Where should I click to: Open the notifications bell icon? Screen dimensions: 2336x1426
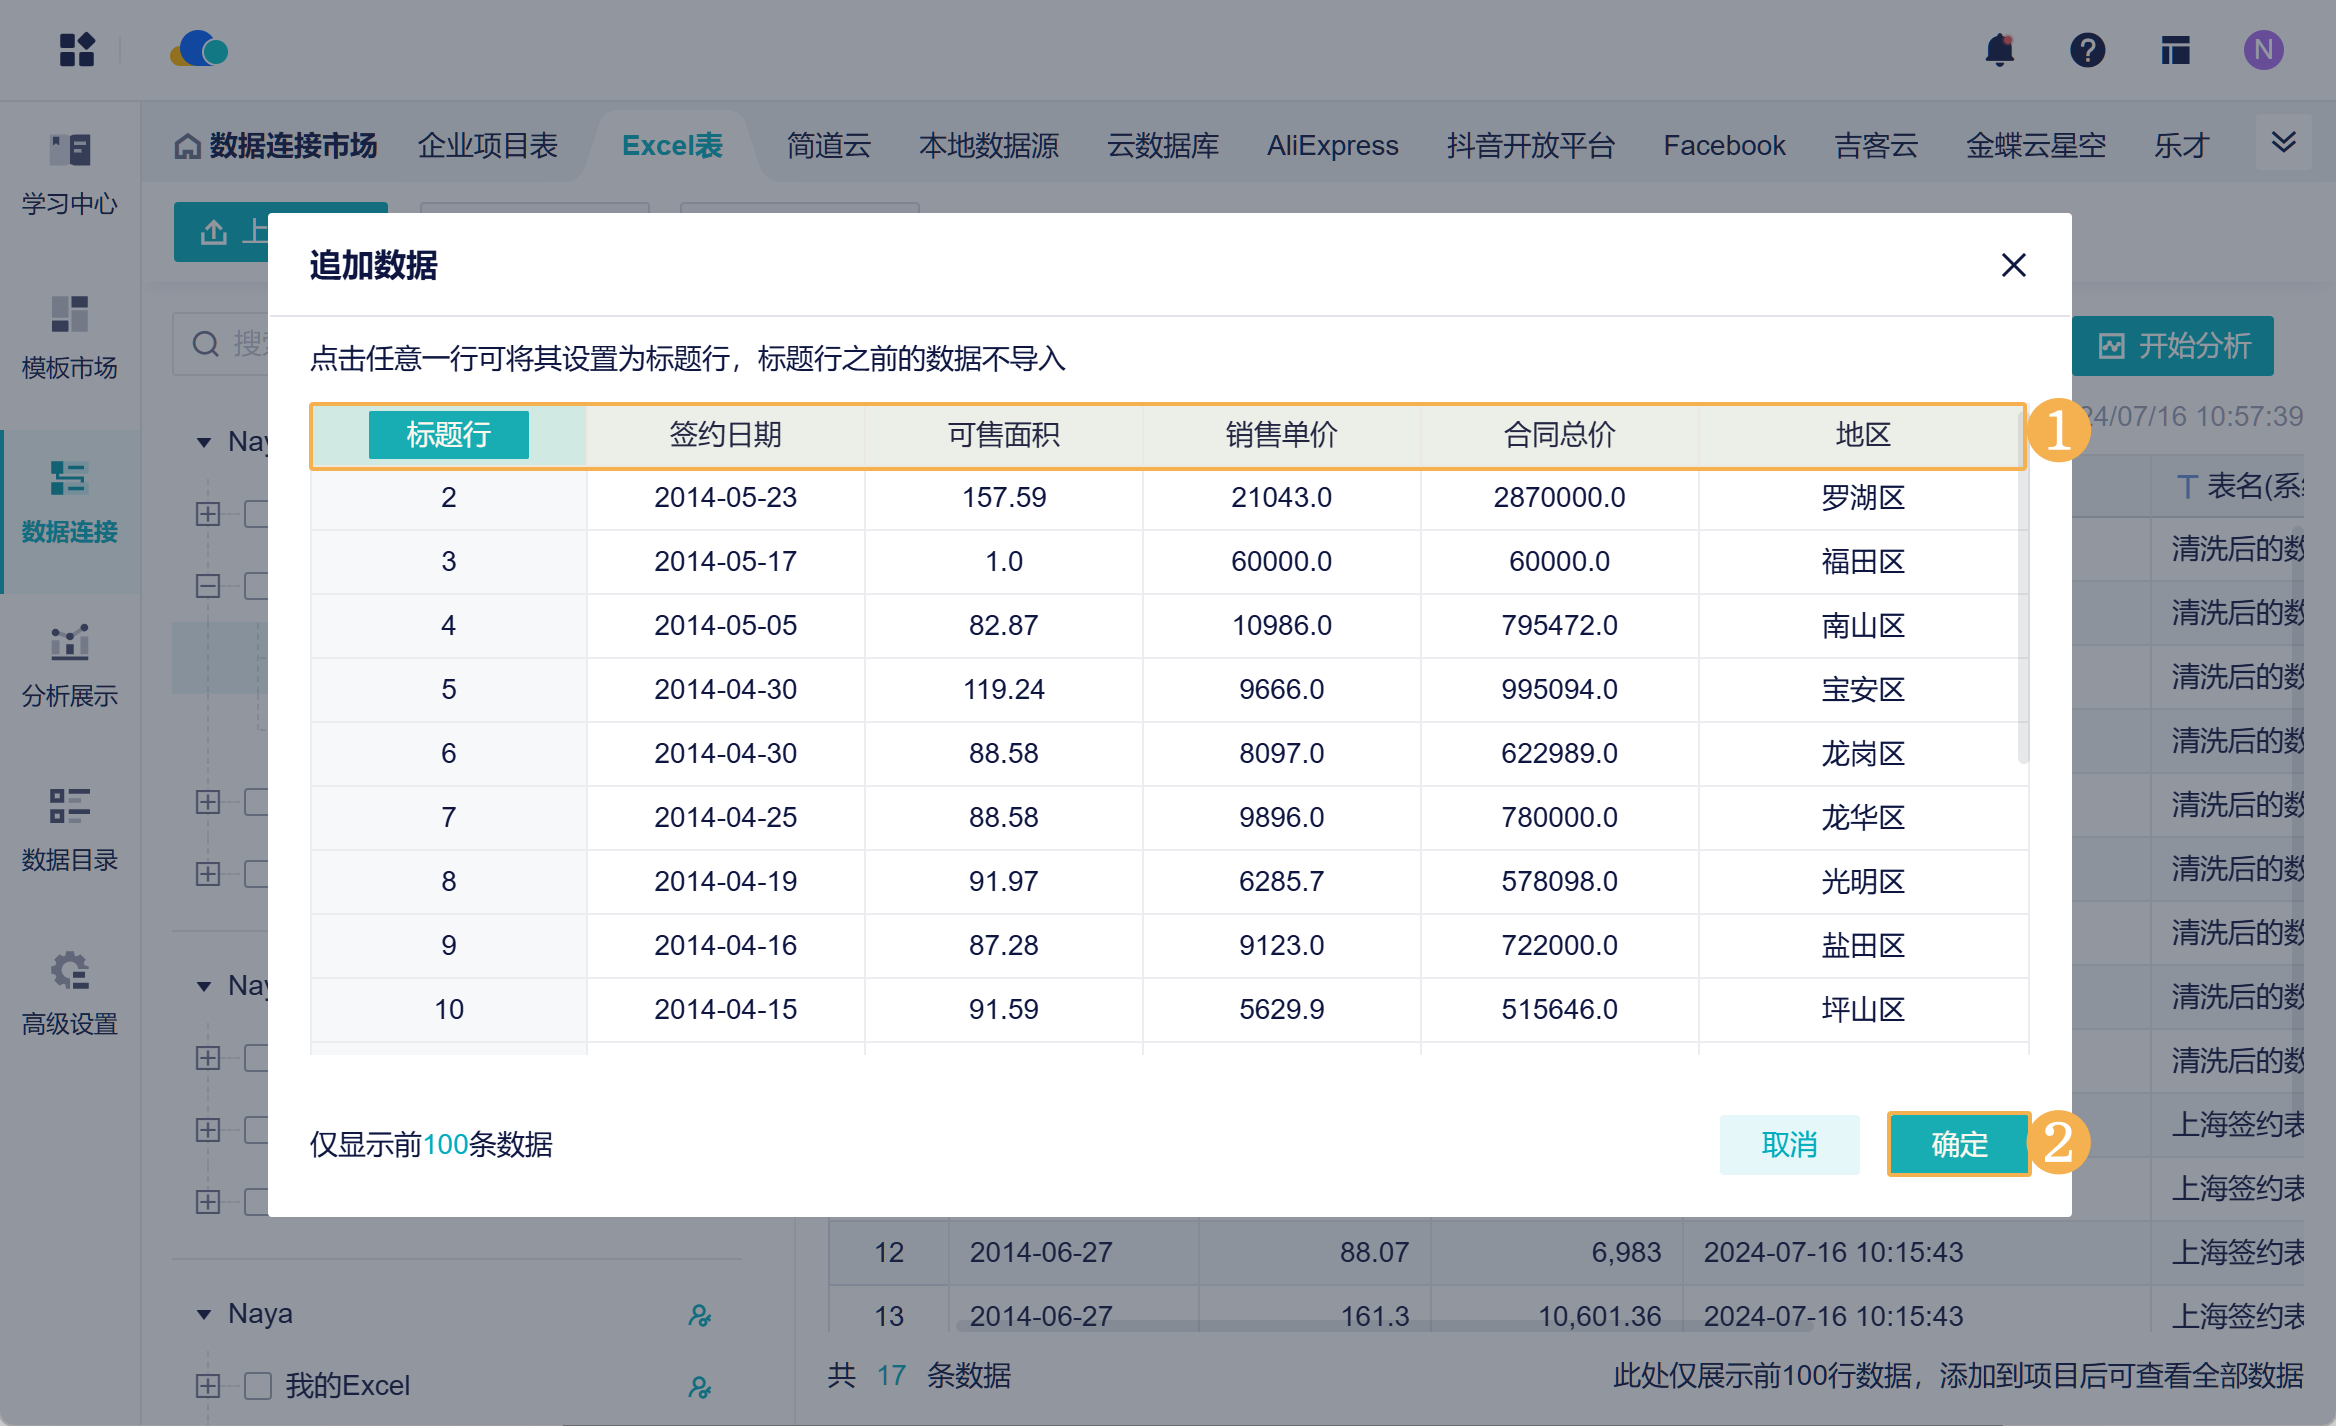click(x=1999, y=50)
